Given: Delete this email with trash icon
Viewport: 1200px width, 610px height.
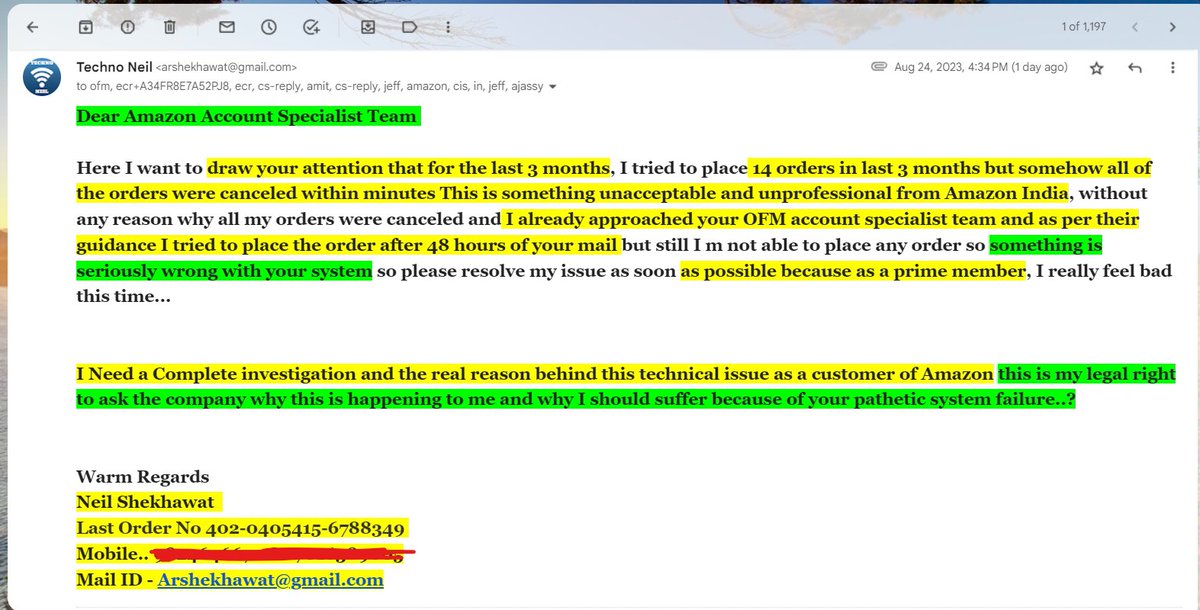Looking at the screenshot, I should click(170, 27).
